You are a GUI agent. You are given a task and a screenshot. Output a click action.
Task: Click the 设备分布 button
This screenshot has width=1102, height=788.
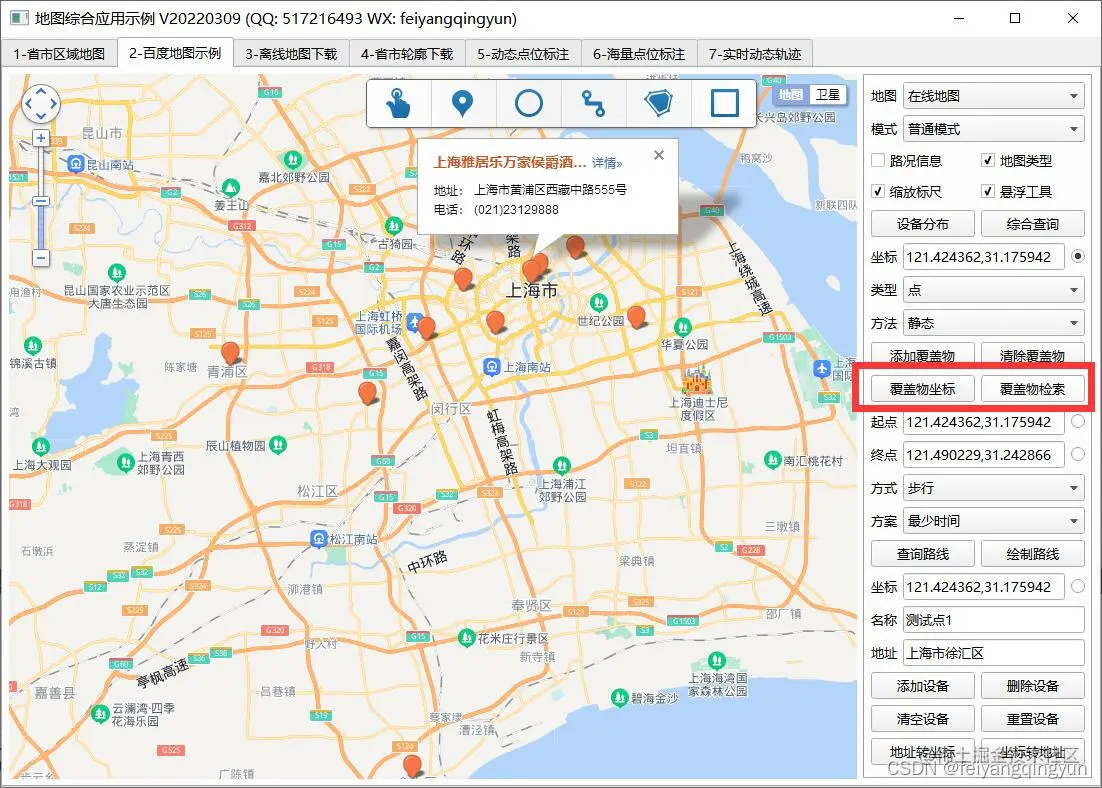pos(923,224)
